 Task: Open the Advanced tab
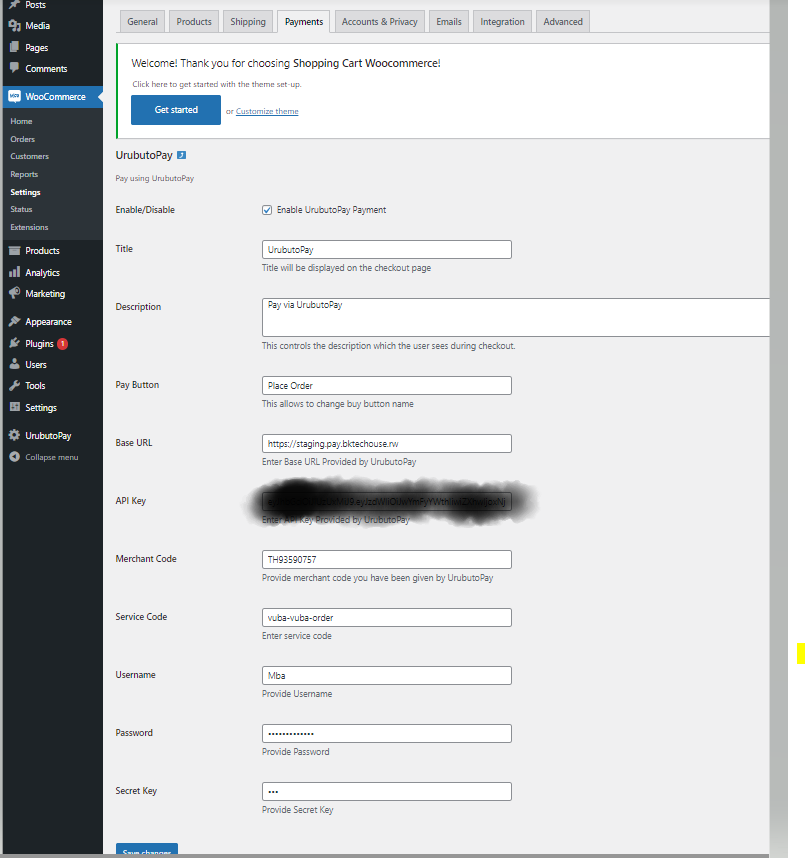coord(563,22)
